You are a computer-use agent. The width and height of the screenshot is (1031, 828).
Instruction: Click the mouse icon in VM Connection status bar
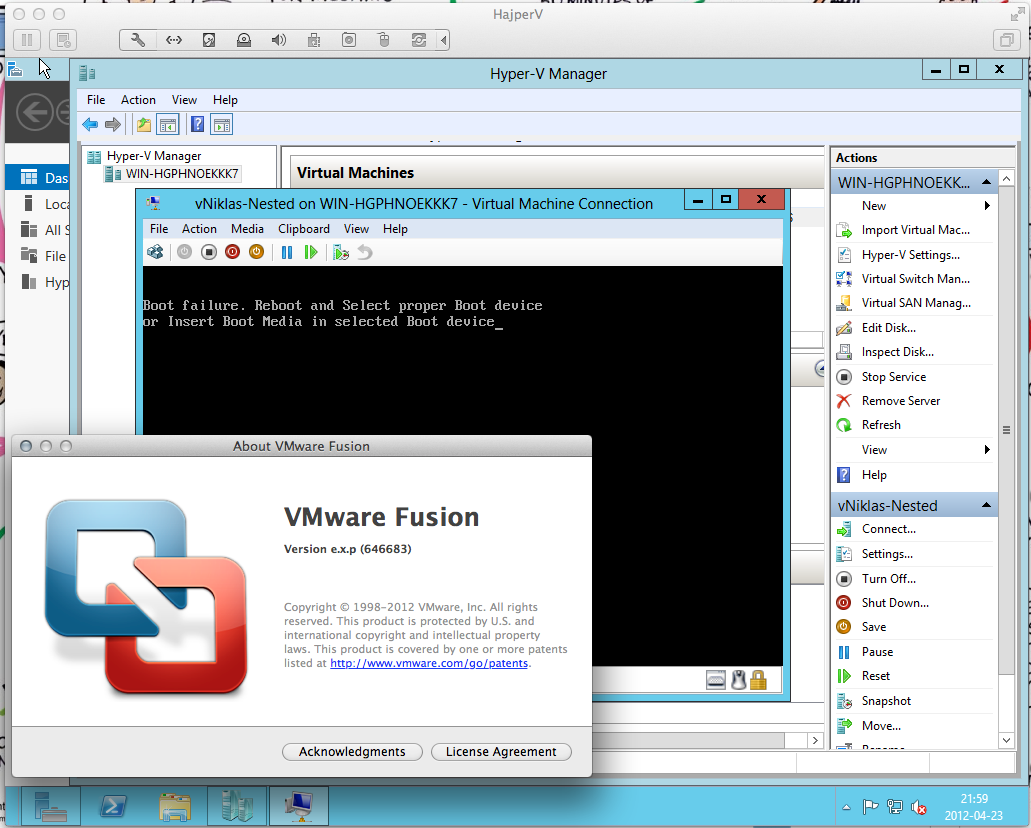(738, 679)
